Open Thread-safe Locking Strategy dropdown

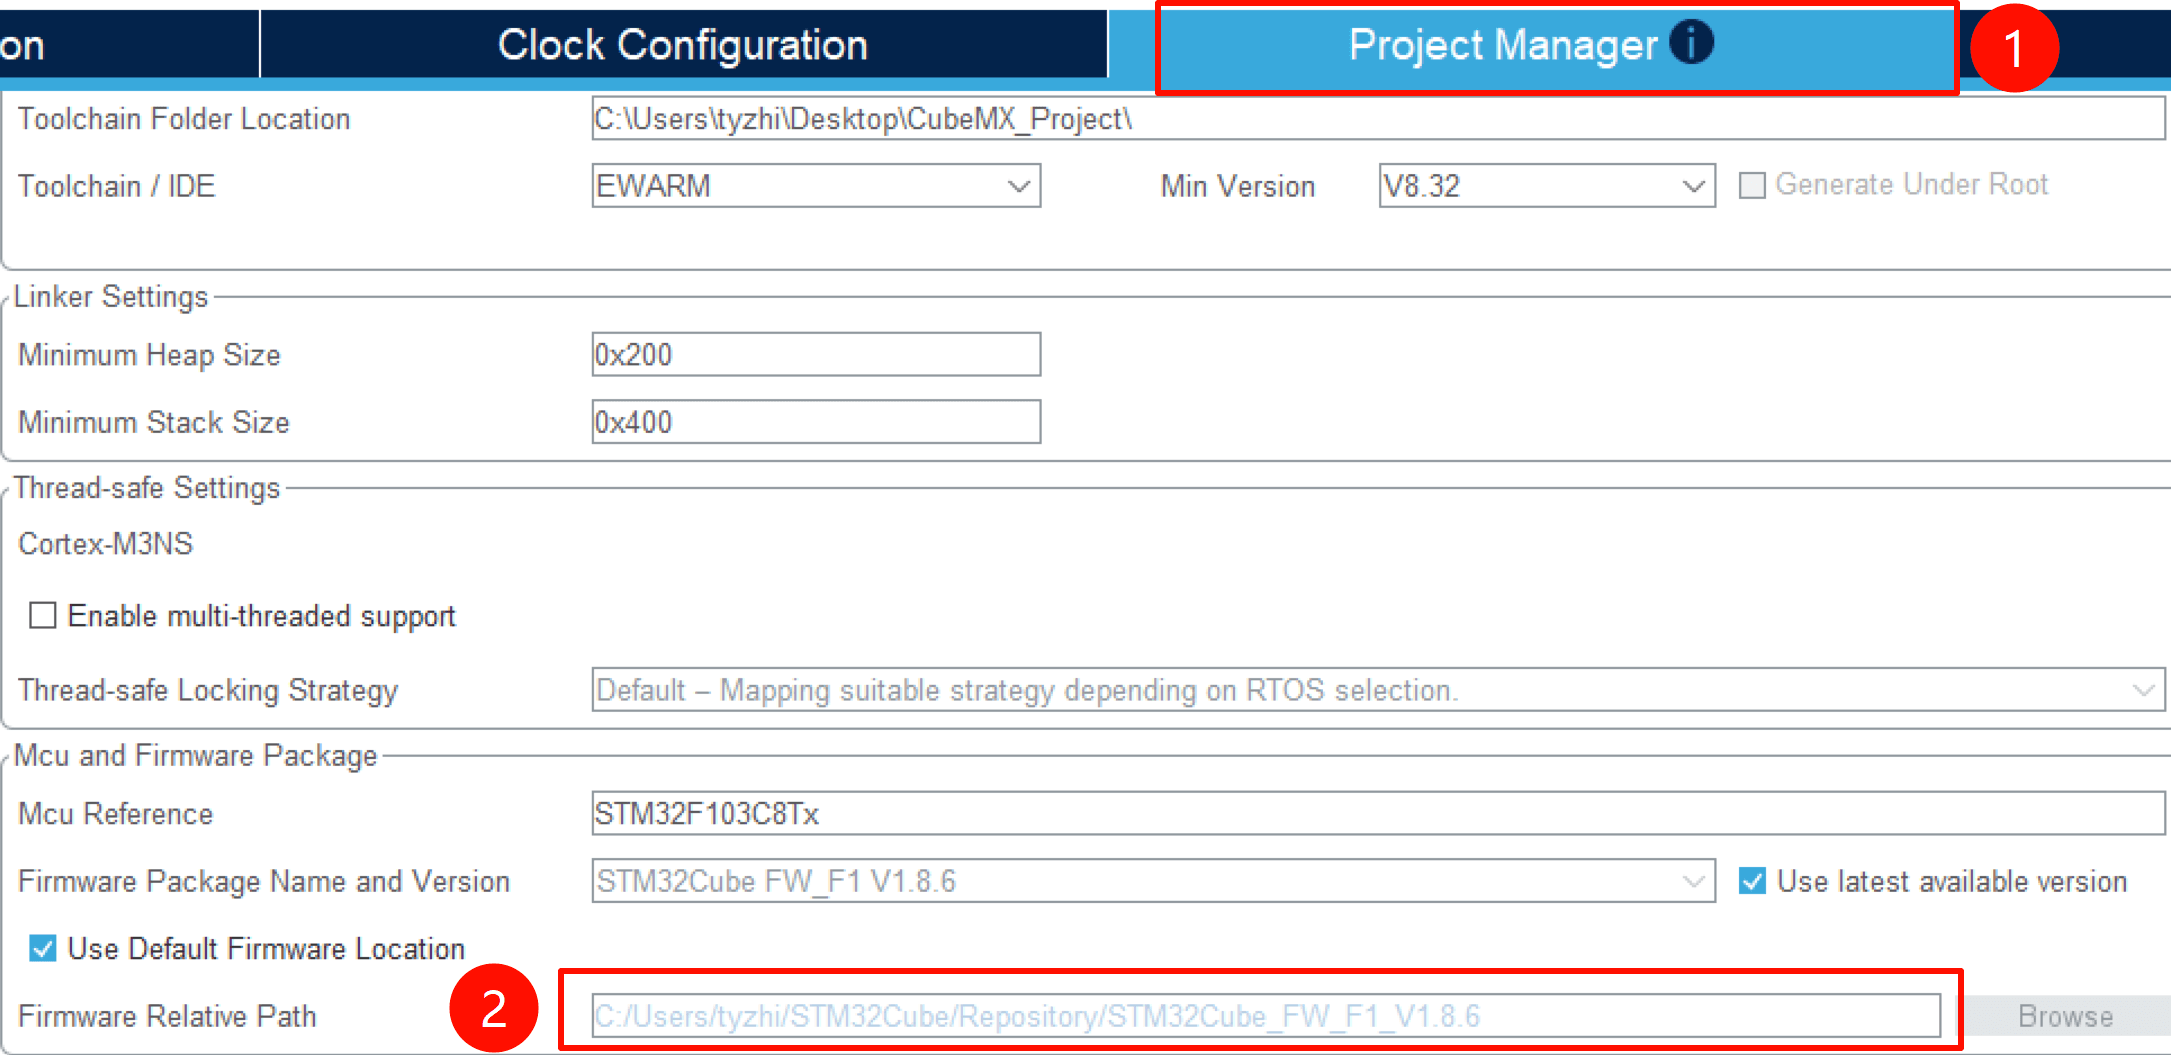[x=1378, y=690]
